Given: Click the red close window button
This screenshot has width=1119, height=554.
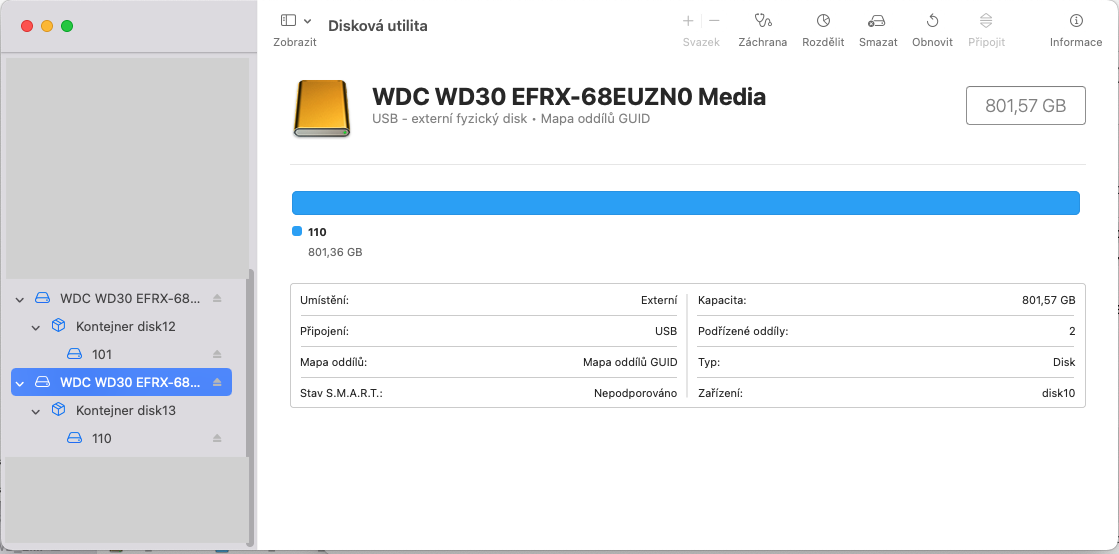Looking at the screenshot, I should tap(27, 26).
